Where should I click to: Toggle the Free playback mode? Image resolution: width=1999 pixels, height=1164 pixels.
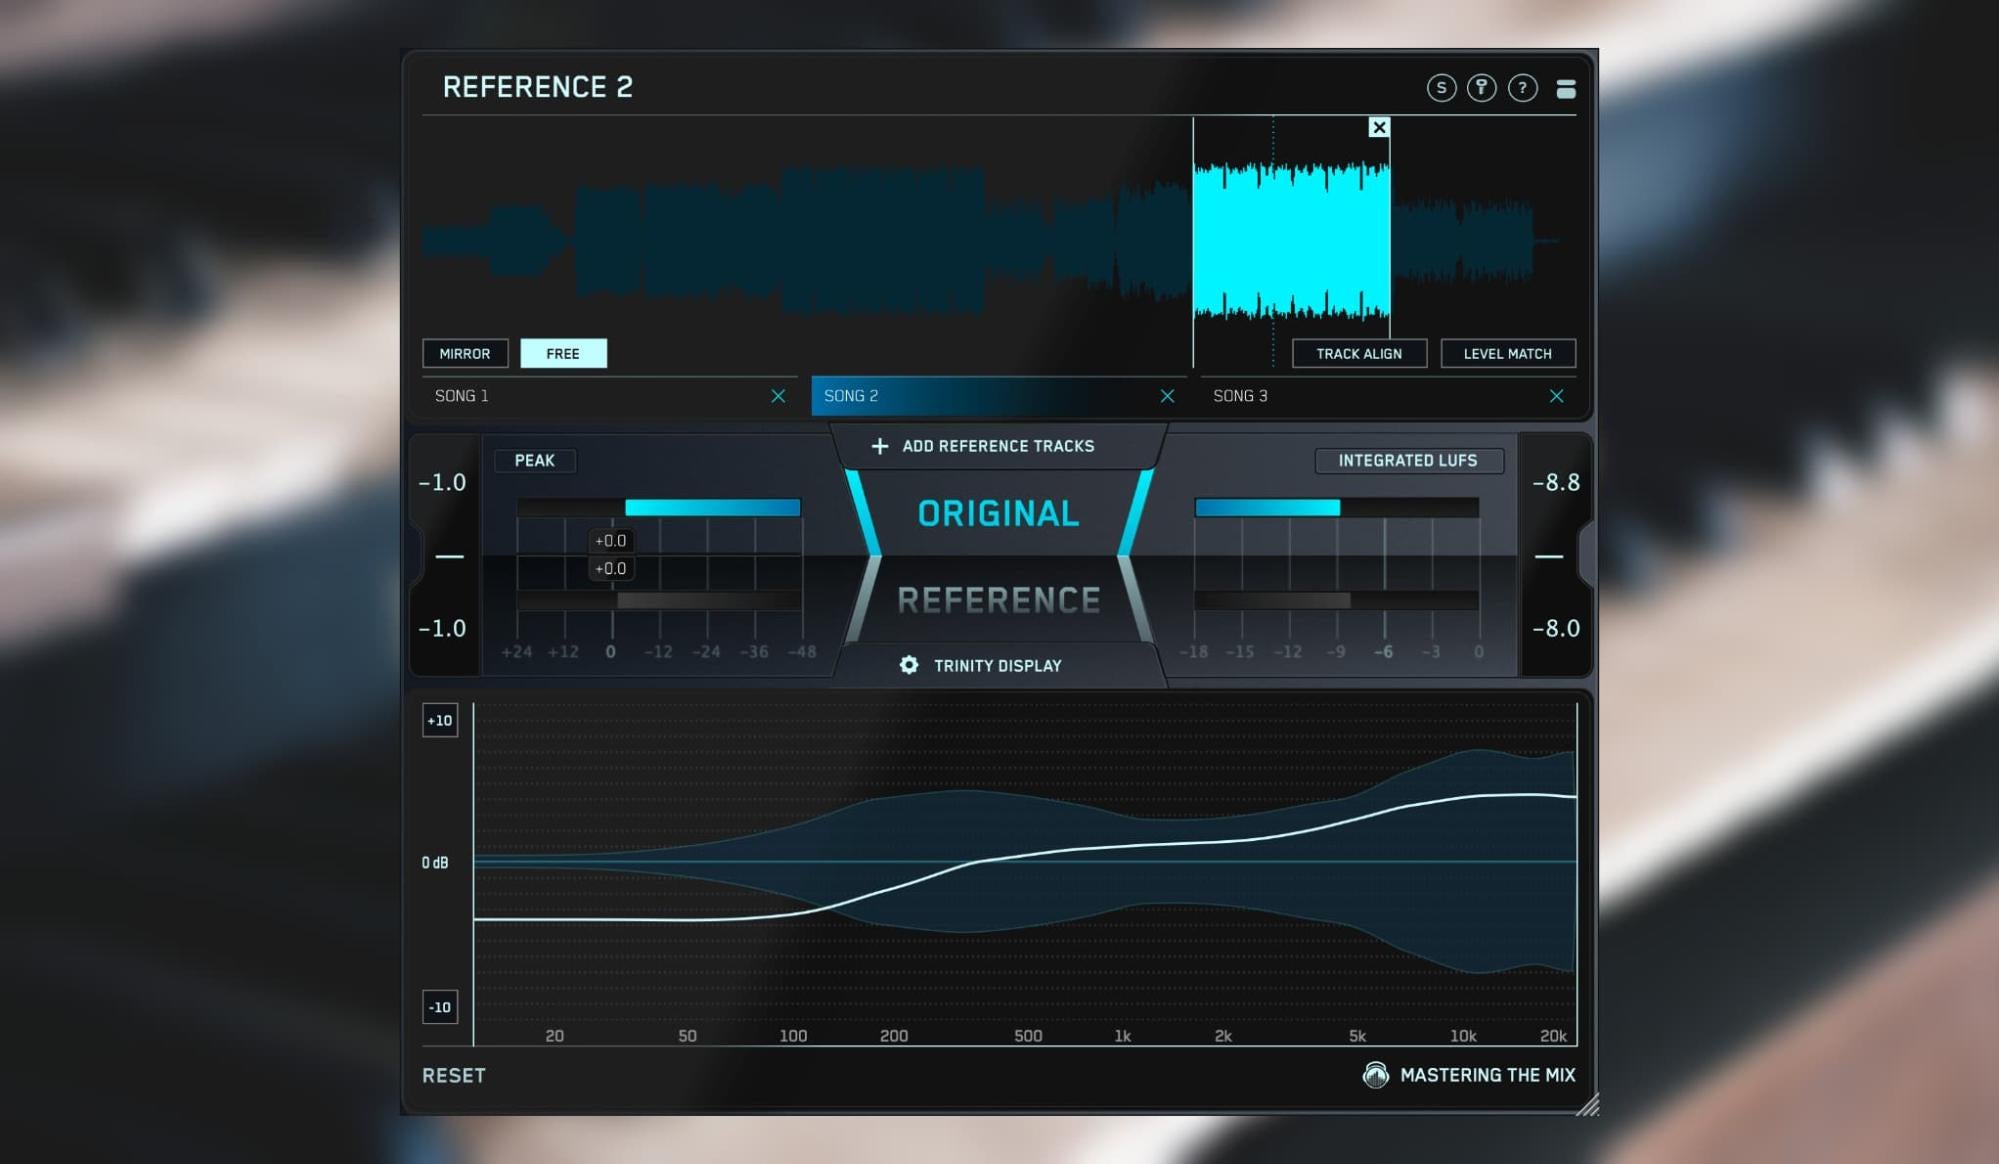click(x=563, y=353)
